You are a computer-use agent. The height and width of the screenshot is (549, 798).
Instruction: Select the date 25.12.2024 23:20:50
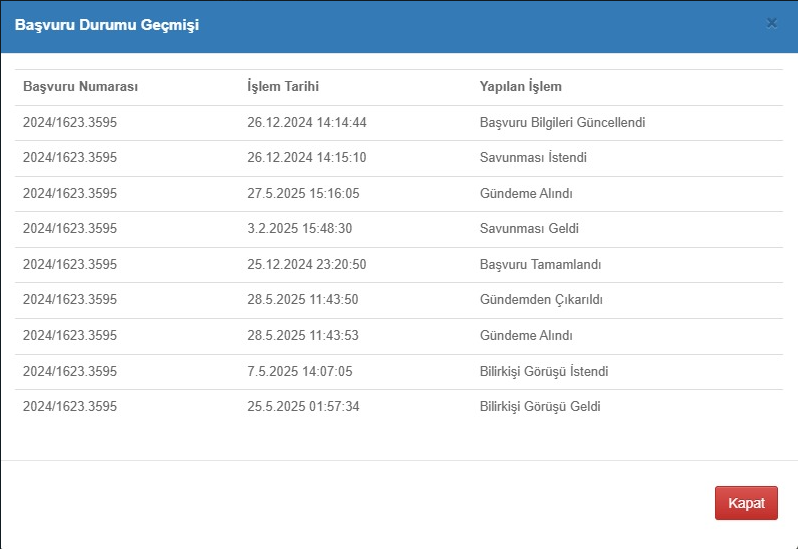[x=307, y=265]
